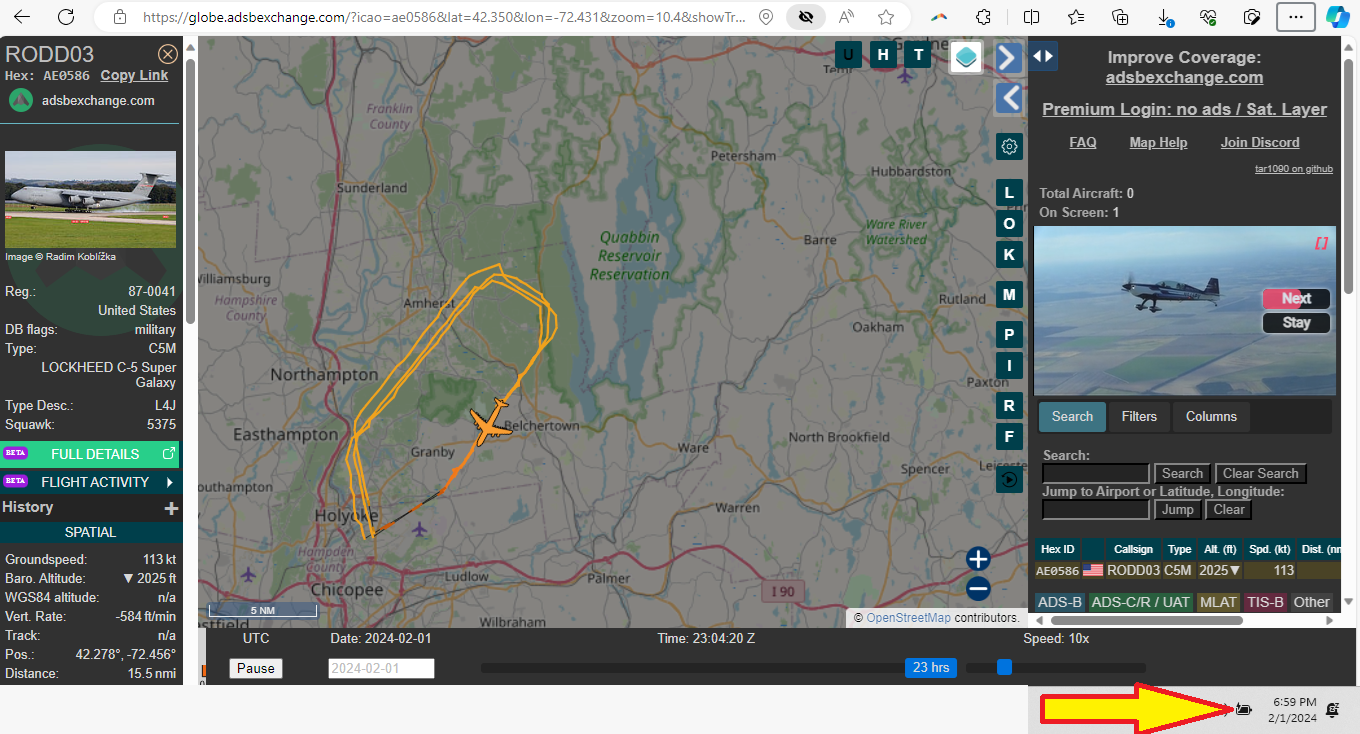This screenshot has height=734, width=1360.
Task: Switch to the Filters tab
Action: [x=1139, y=417]
